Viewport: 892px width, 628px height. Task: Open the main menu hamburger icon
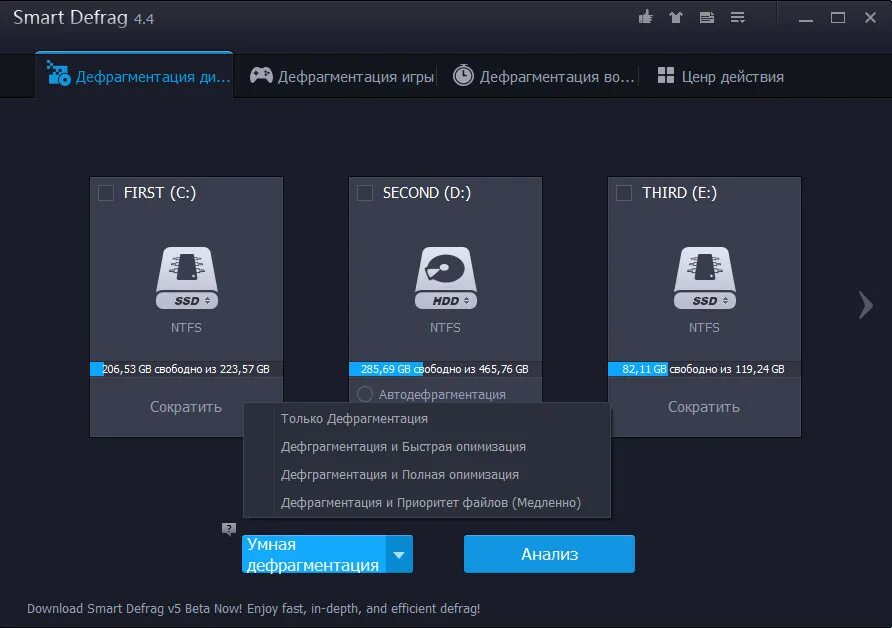click(738, 18)
